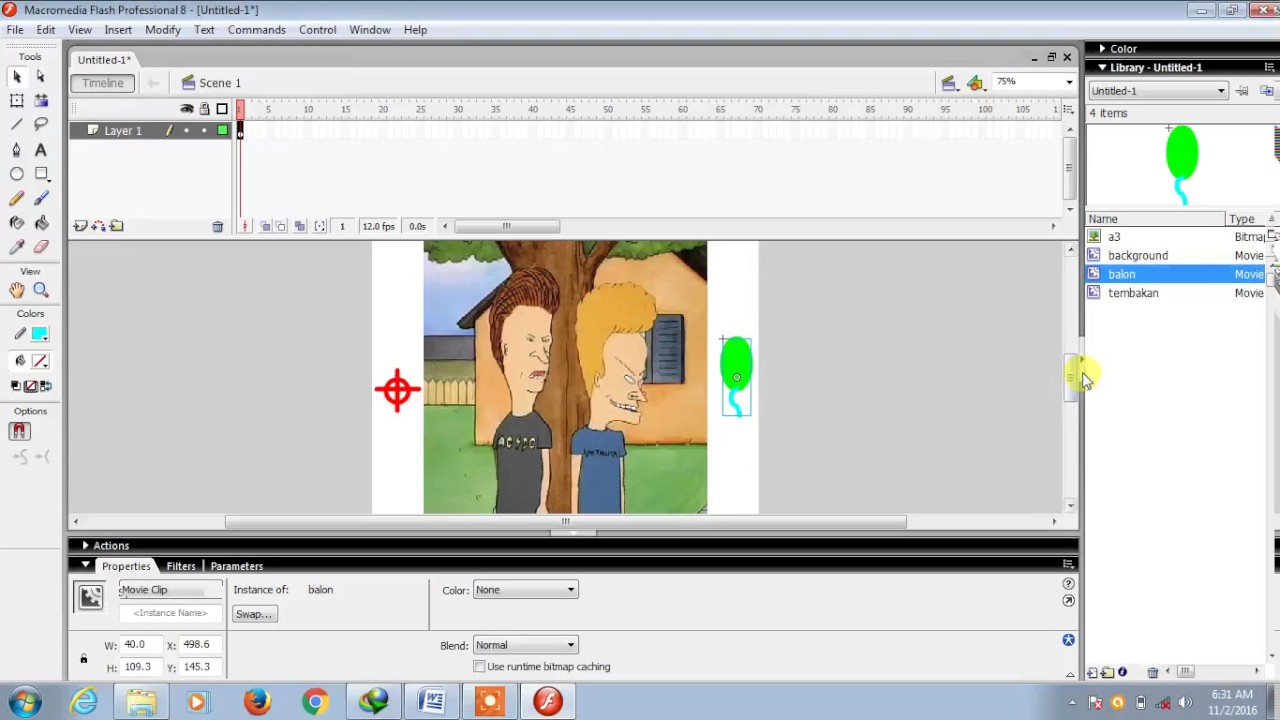Select the Rectangle tool
This screenshot has height=720, width=1280.
point(41,174)
